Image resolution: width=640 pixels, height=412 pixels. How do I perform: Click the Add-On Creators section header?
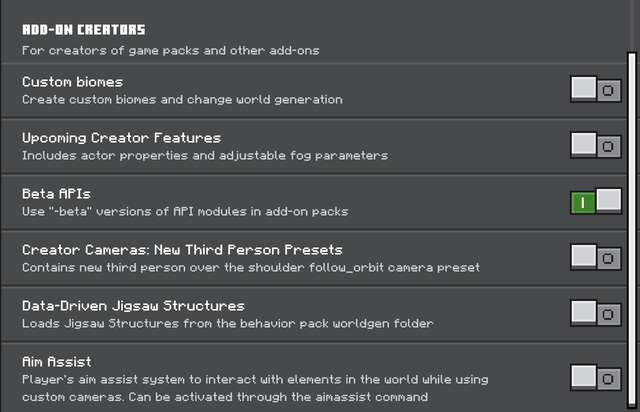(83, 30)
